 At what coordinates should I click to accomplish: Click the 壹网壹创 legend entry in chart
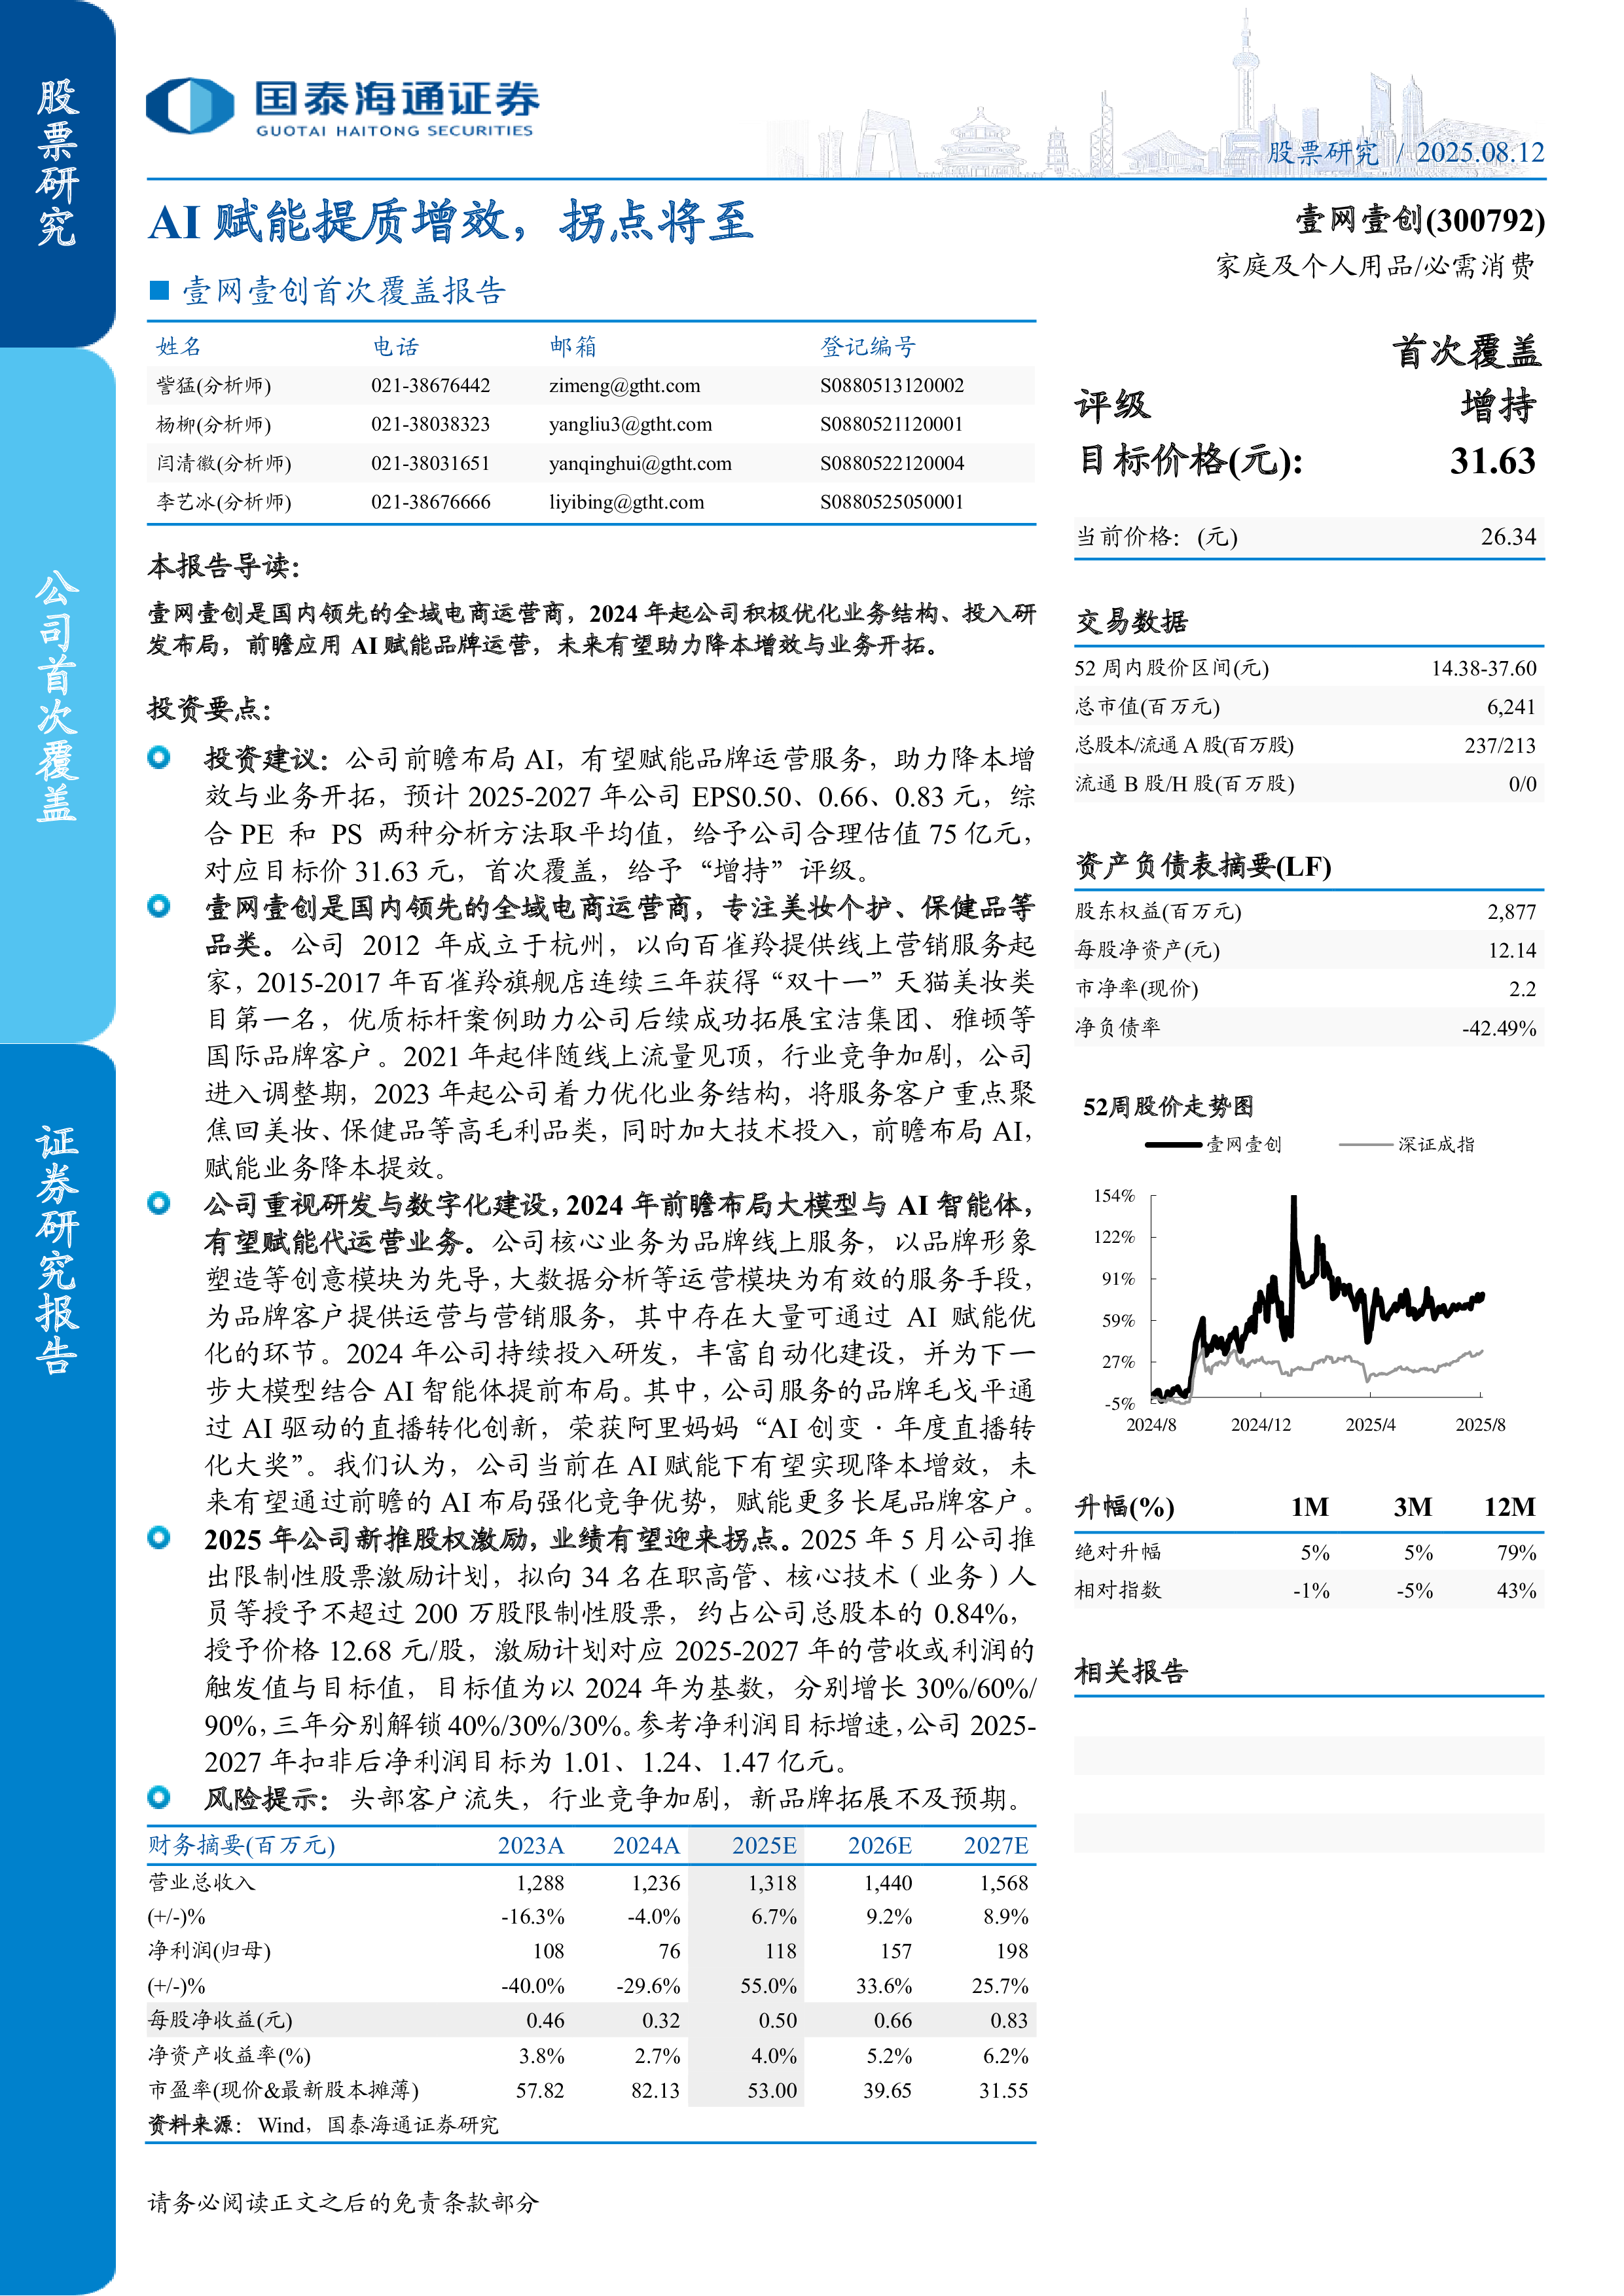[x=1213, y=1144]
